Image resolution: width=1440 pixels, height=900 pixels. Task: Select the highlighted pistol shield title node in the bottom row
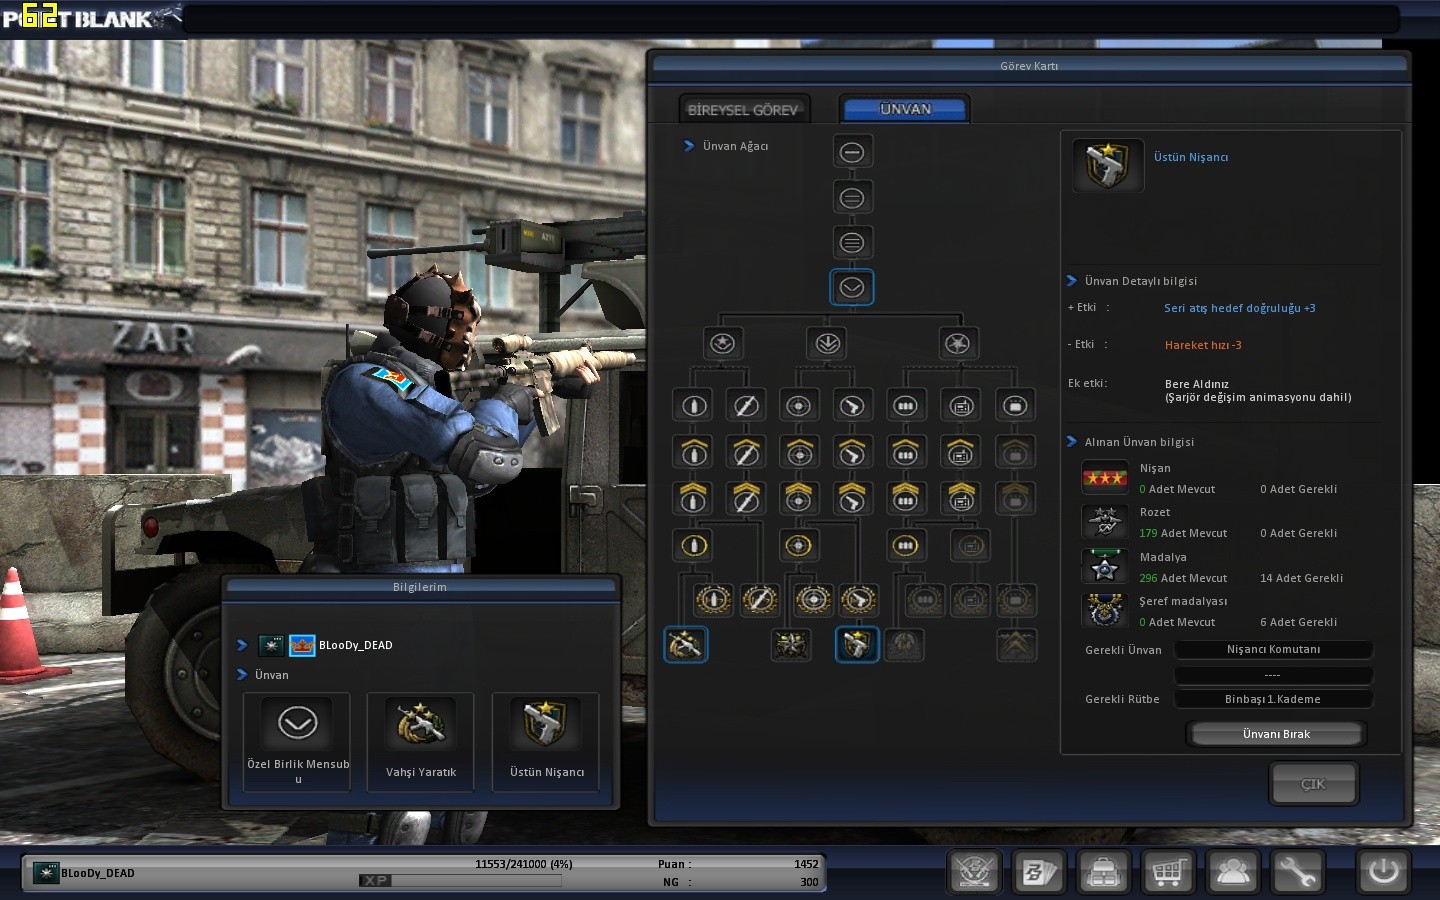[x=857, y=645]
